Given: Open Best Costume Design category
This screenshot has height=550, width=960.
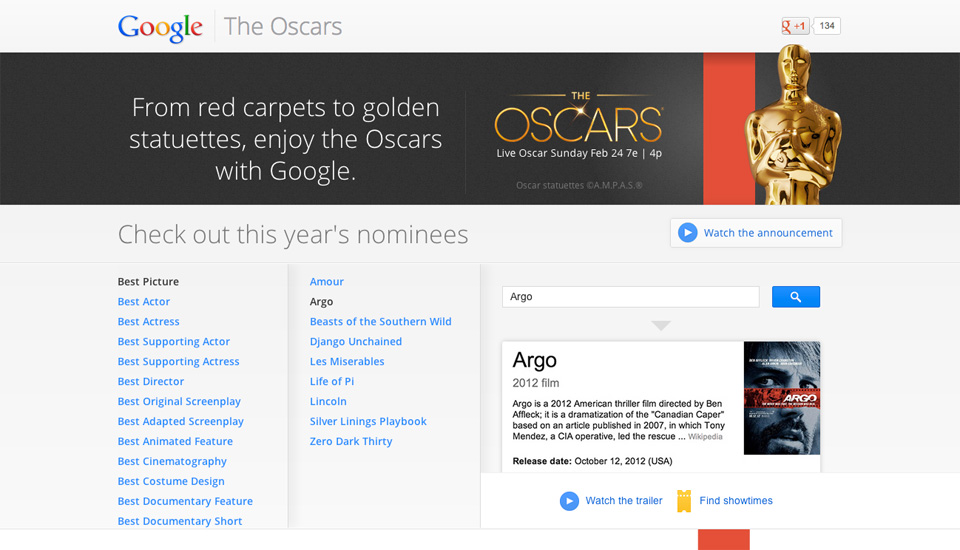Looking at the screenshot, I should (171, 481).
